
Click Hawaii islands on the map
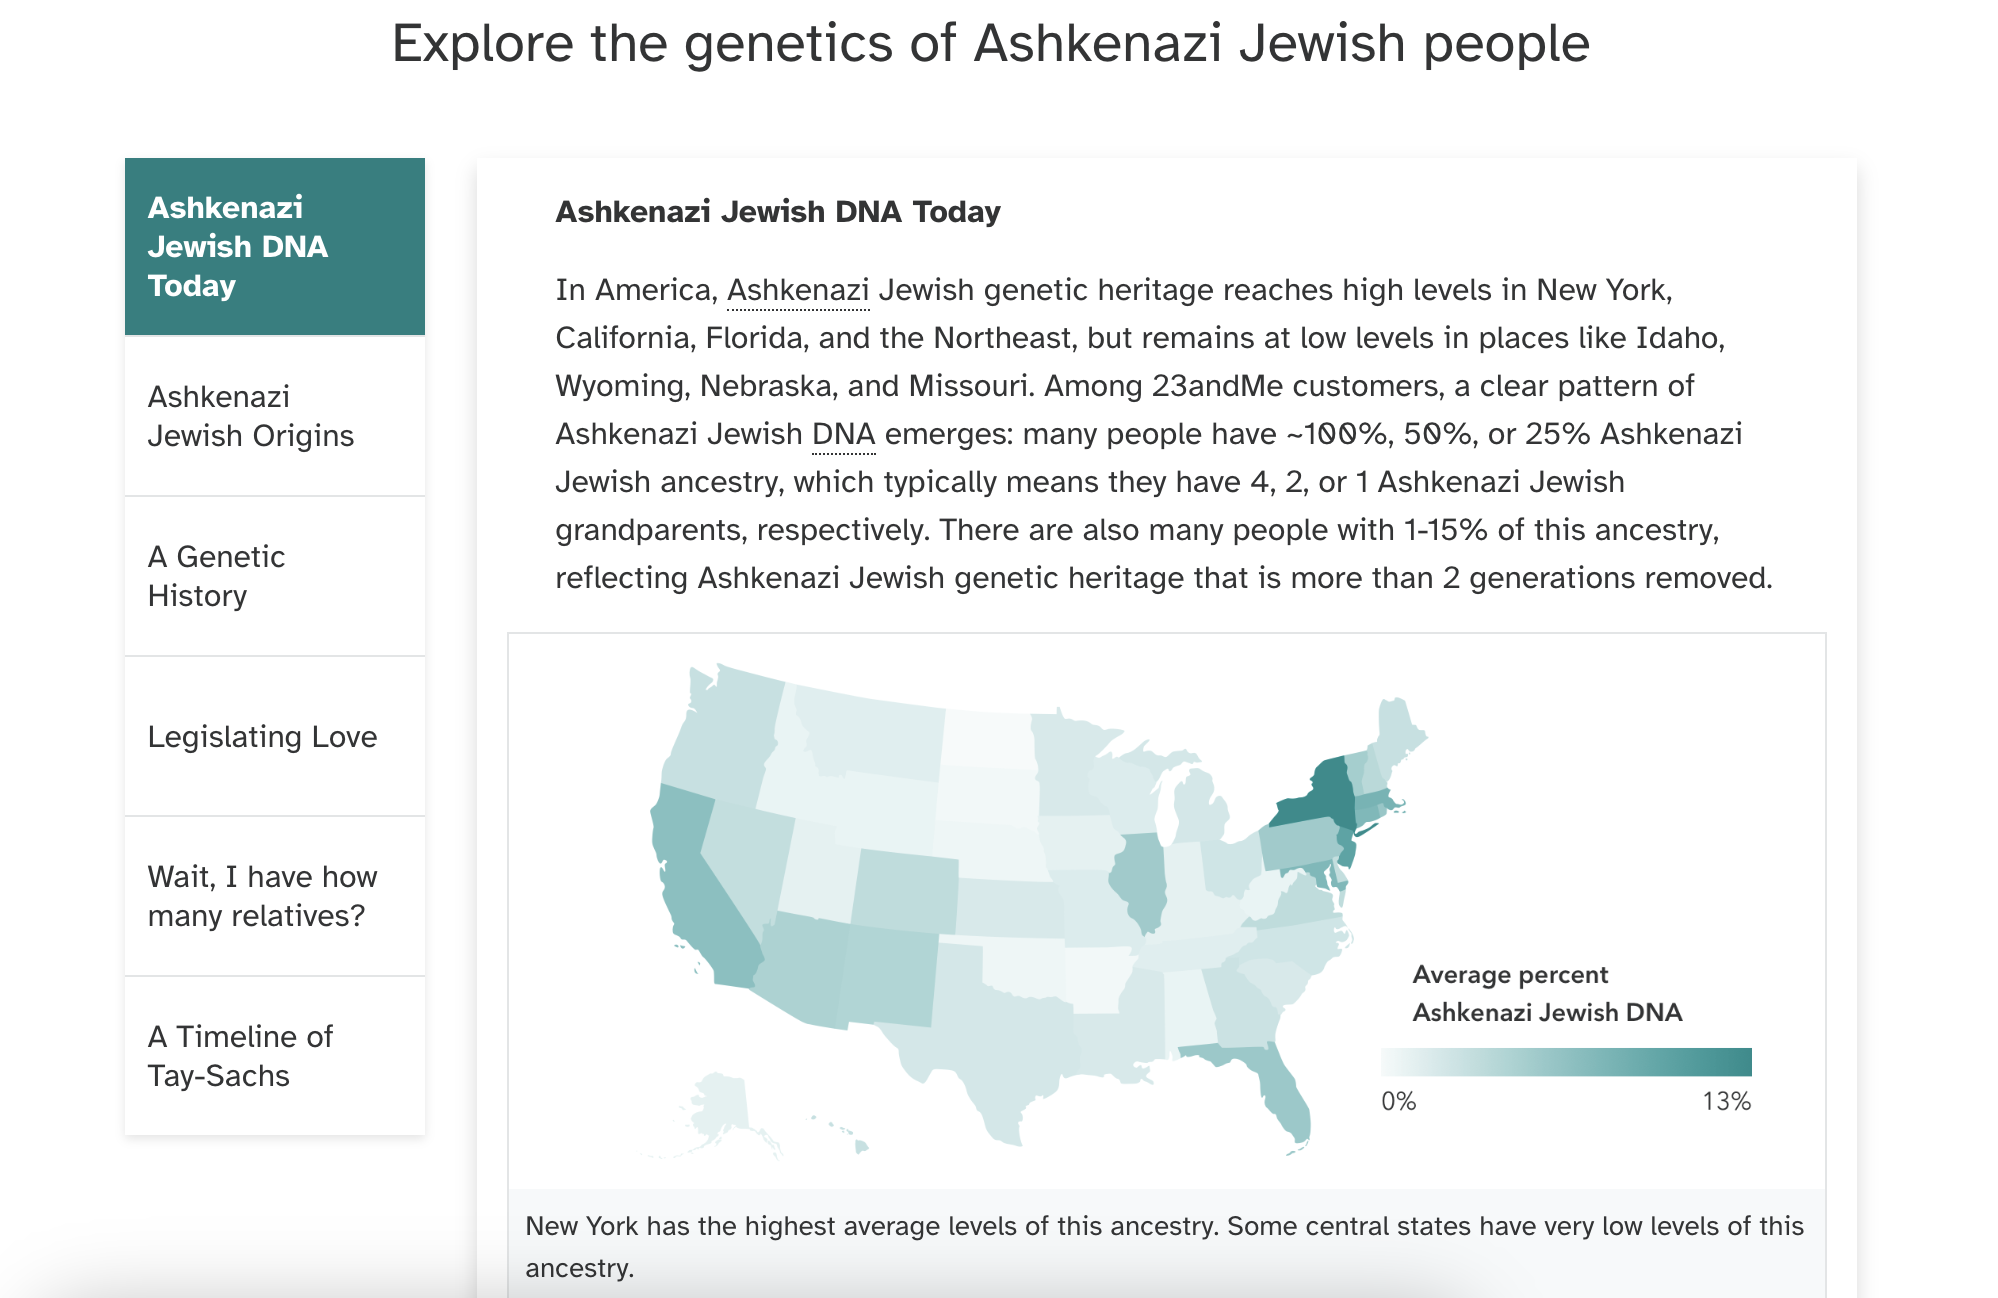coord(840,1133)
